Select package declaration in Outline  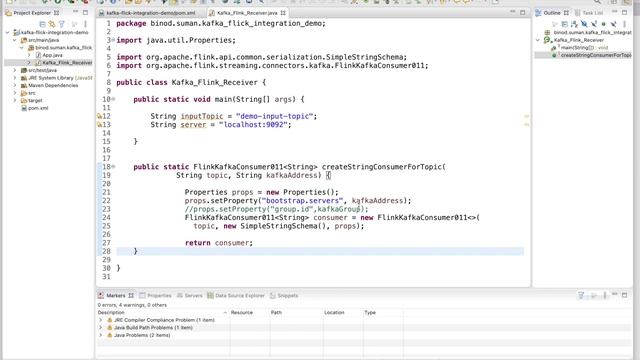[592, 32]
